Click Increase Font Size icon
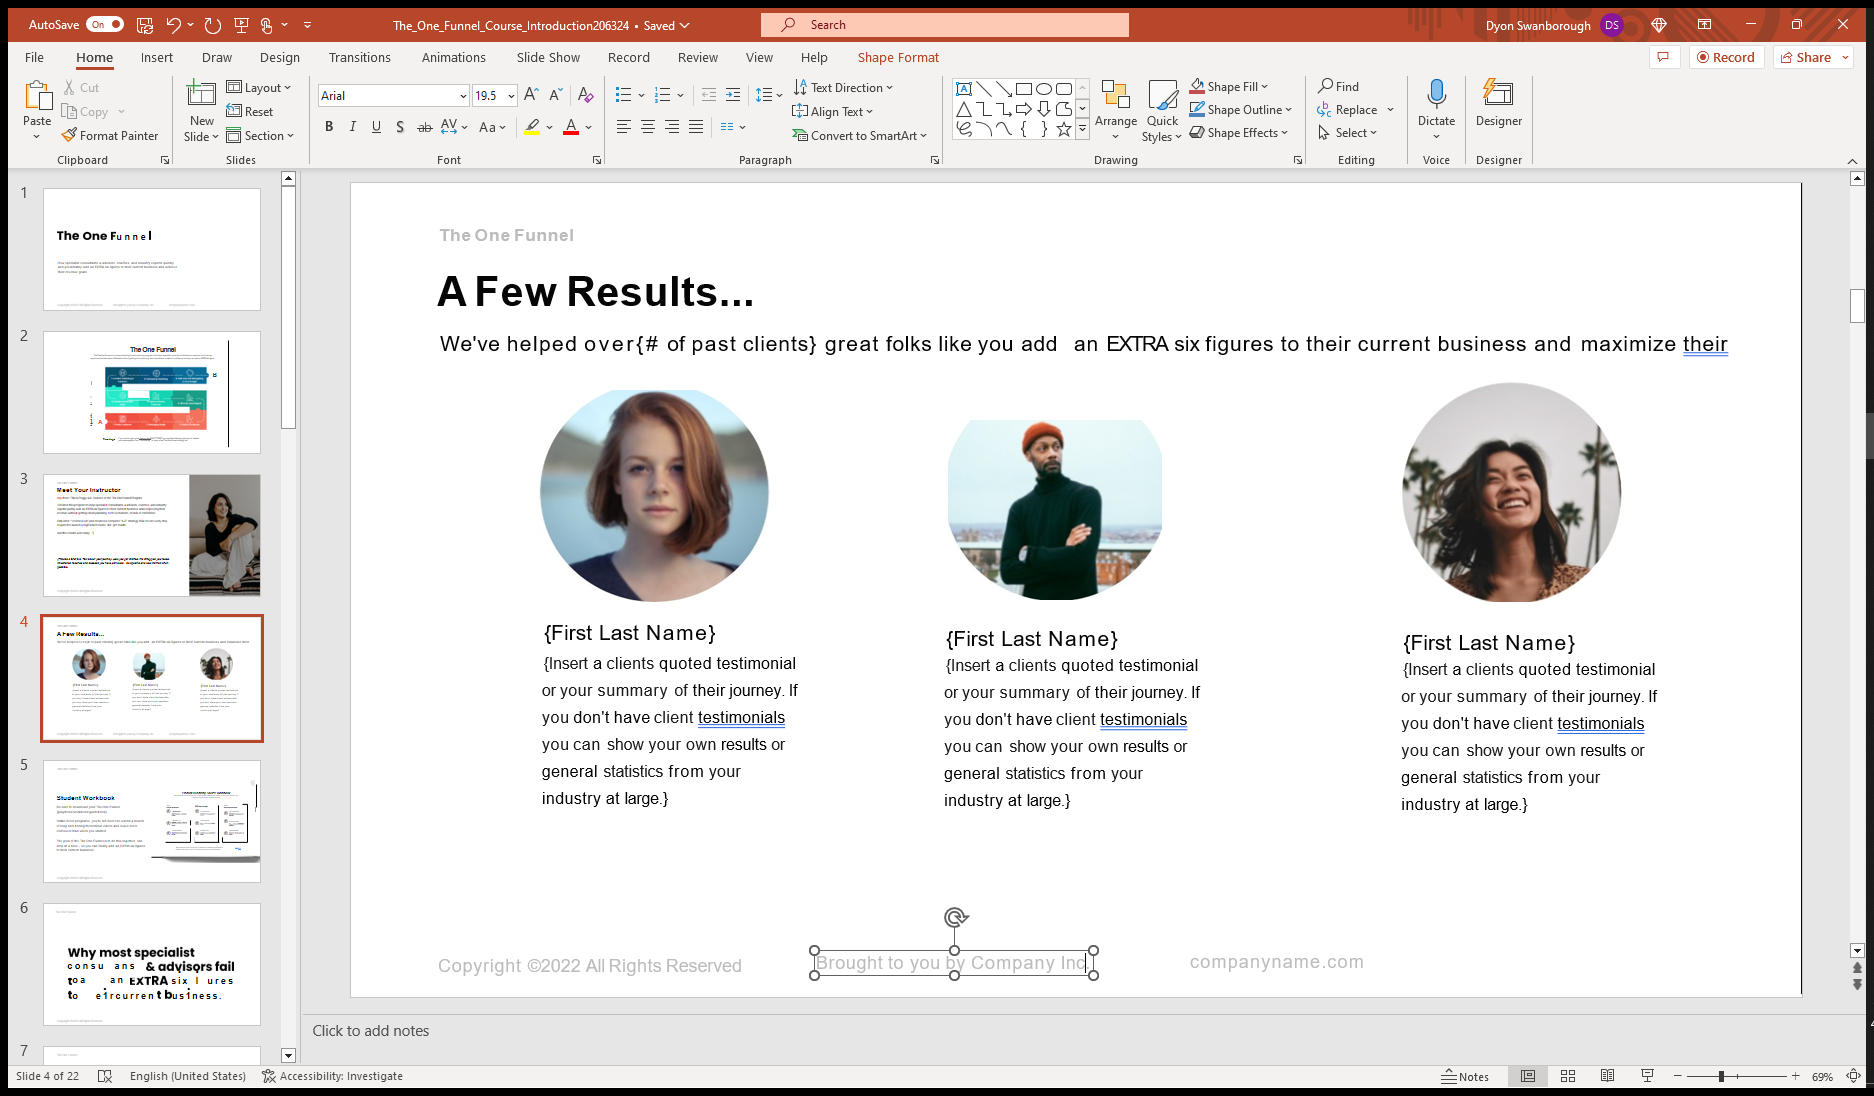This screenshot has height=1096, width=1874. (531, 95)
